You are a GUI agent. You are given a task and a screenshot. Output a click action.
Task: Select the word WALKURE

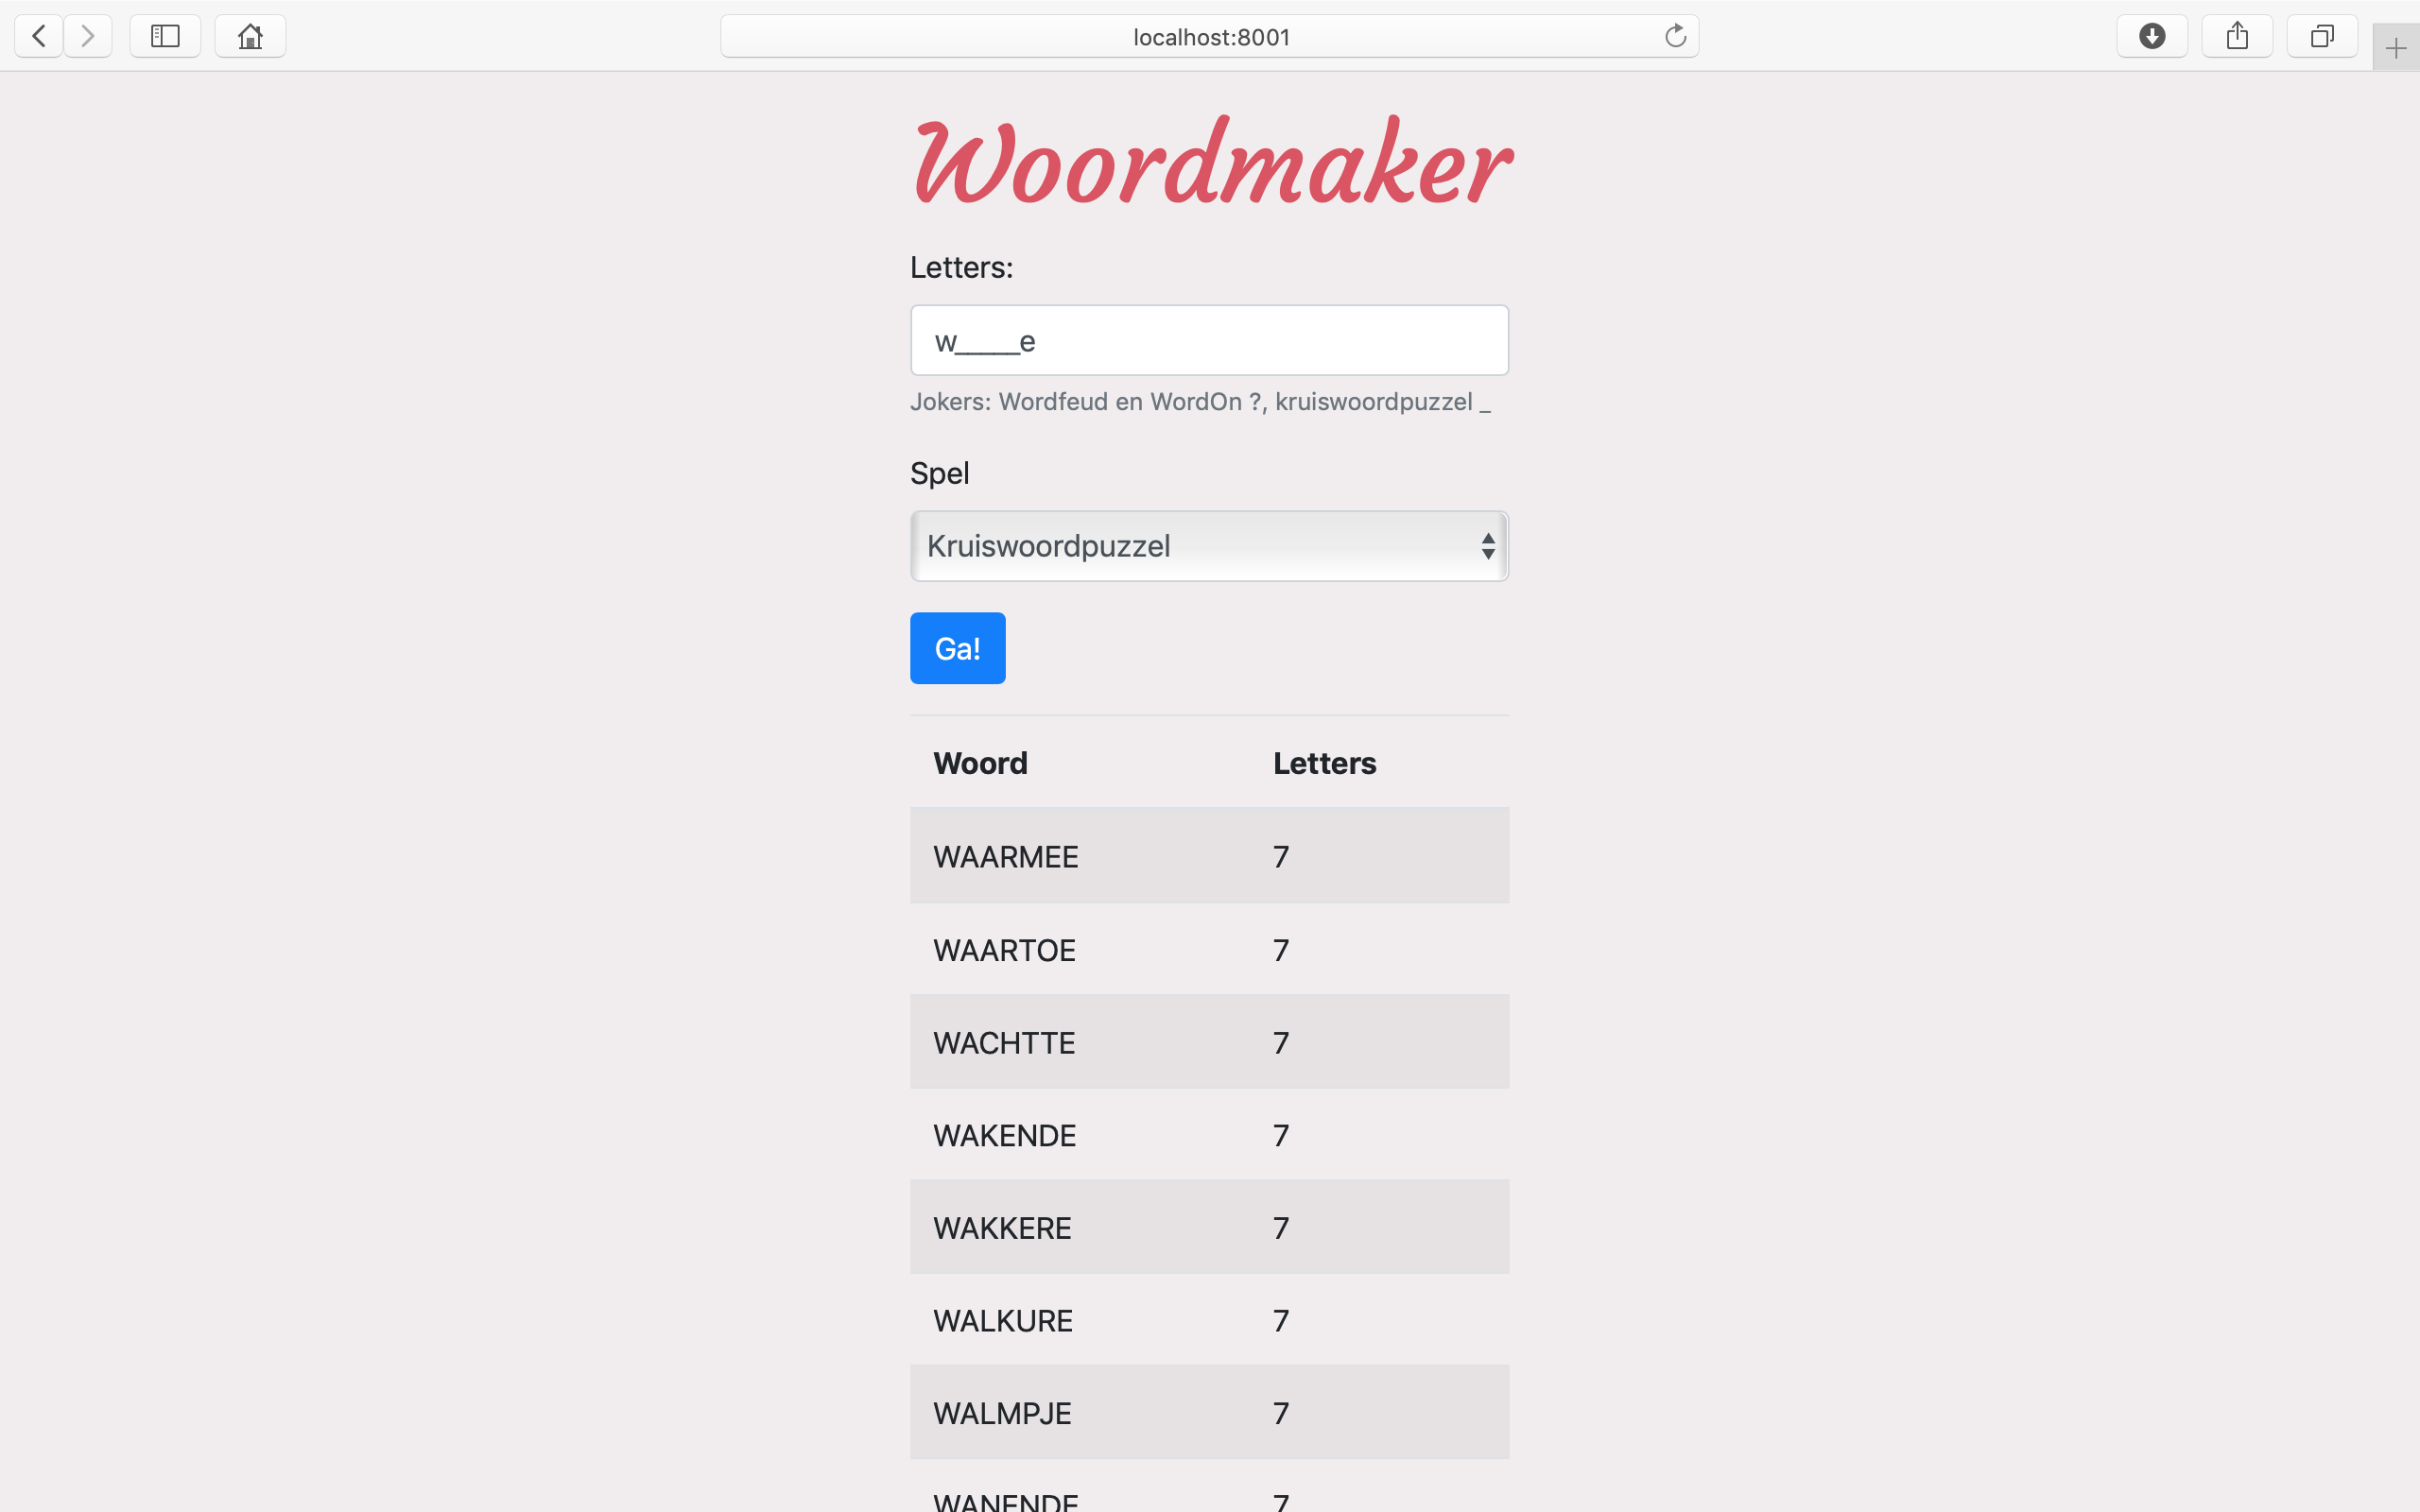[x=1003, y=1321]
